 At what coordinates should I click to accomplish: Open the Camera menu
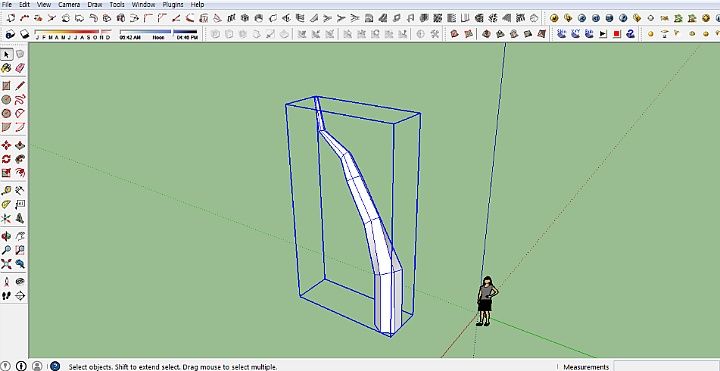tap(69, 5)
